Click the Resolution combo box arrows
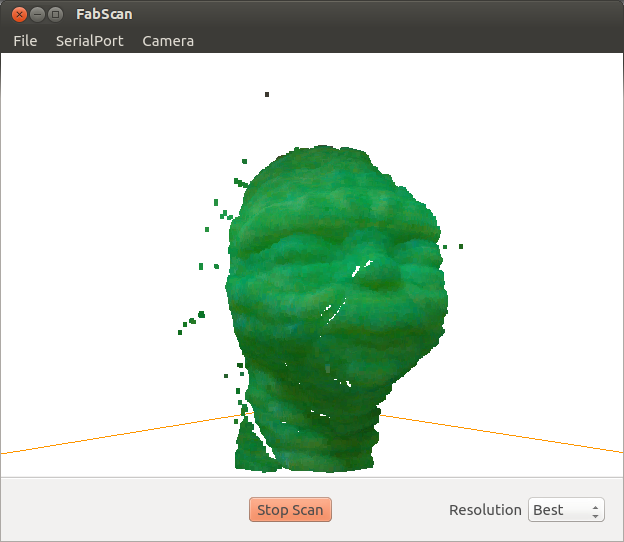Viewport: 624px width, 542px height. pos(596,510)
